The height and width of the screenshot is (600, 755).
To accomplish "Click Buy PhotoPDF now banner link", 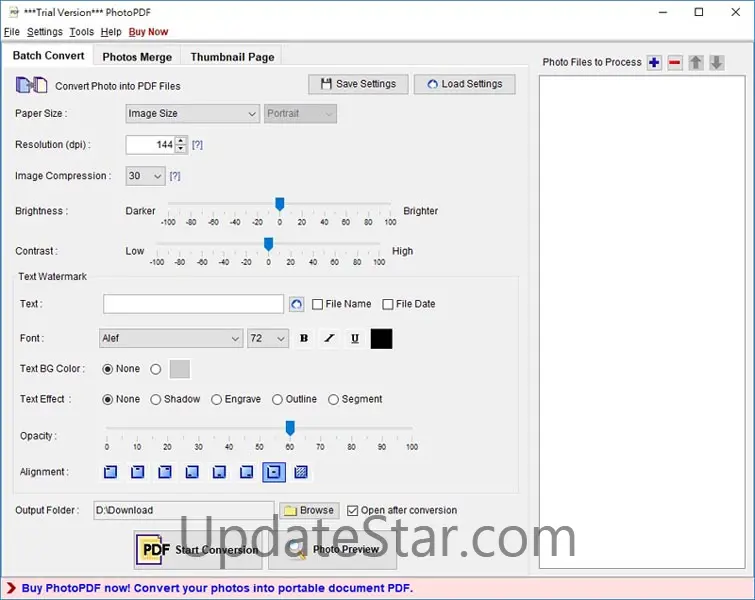I will (x=217, y=588).
